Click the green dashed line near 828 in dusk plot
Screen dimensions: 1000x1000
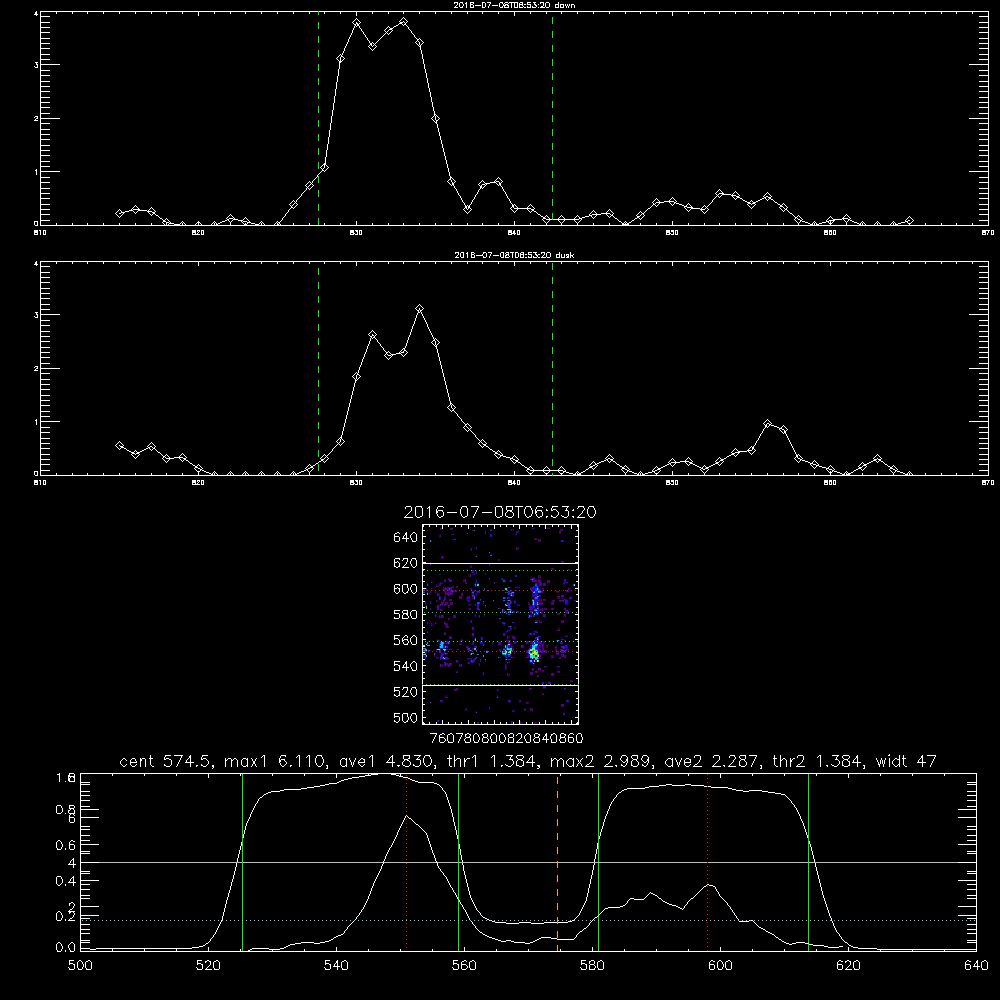(x=318, y=368)
